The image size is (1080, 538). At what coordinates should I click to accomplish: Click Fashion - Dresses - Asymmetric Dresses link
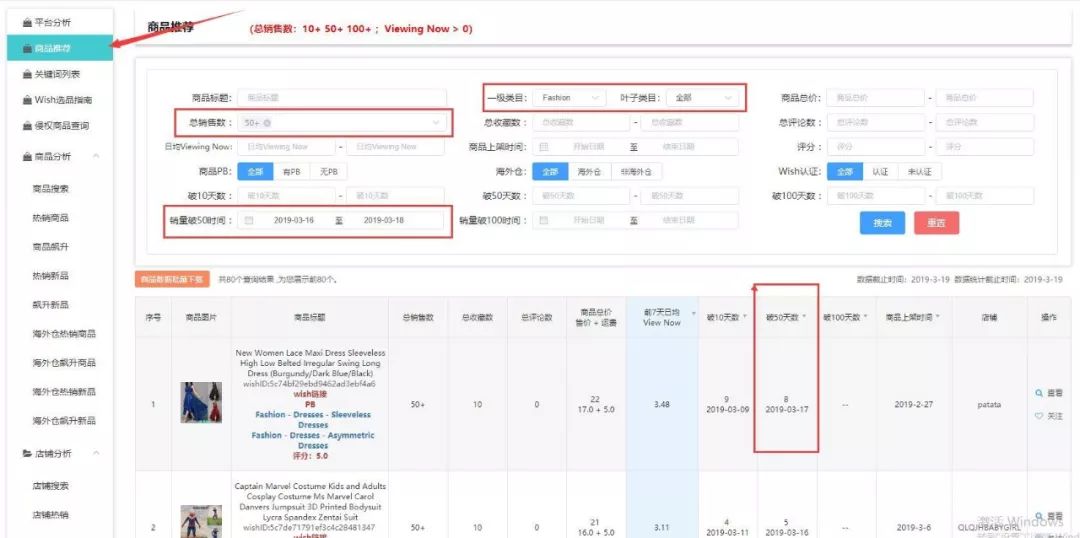[313, 440]
